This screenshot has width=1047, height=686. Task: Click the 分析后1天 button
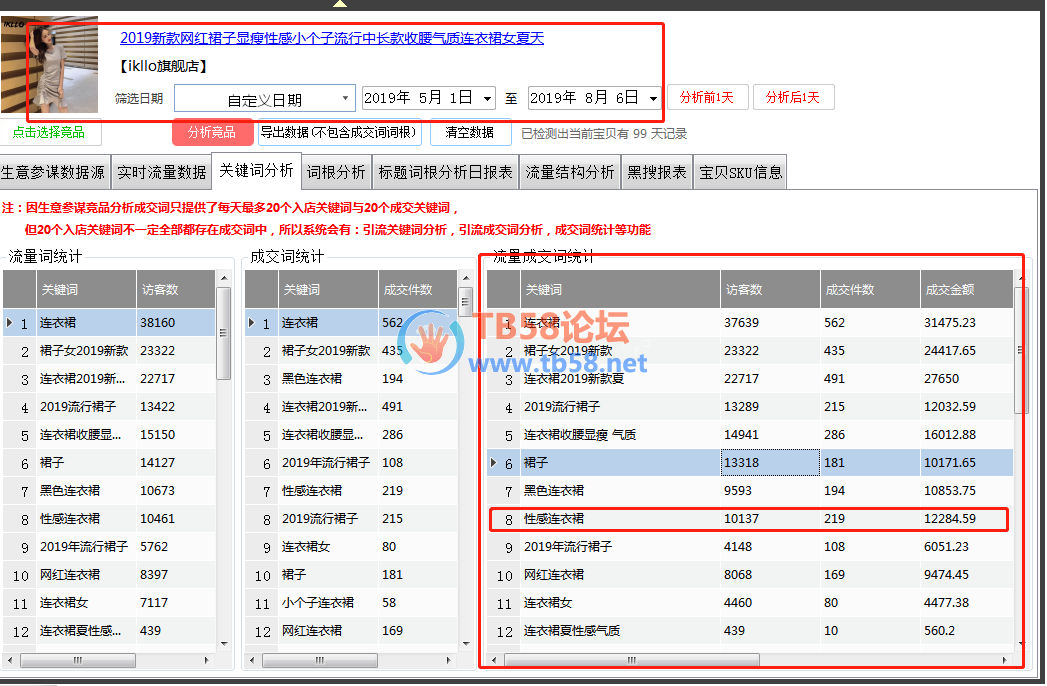(793, 97)
